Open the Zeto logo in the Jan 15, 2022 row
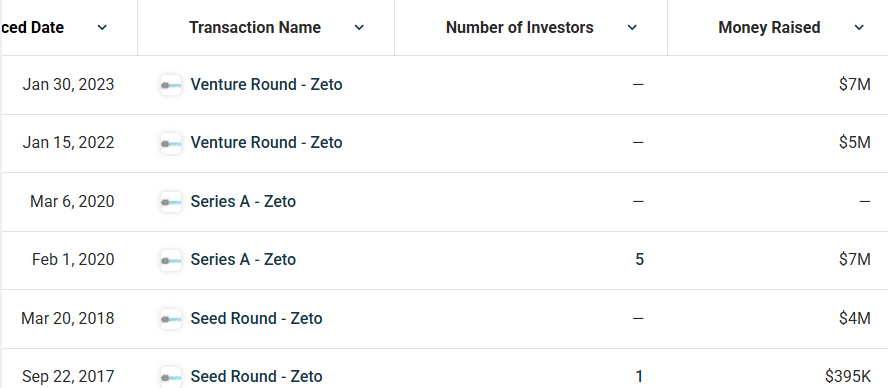888x388 pixels. point(171,143)
